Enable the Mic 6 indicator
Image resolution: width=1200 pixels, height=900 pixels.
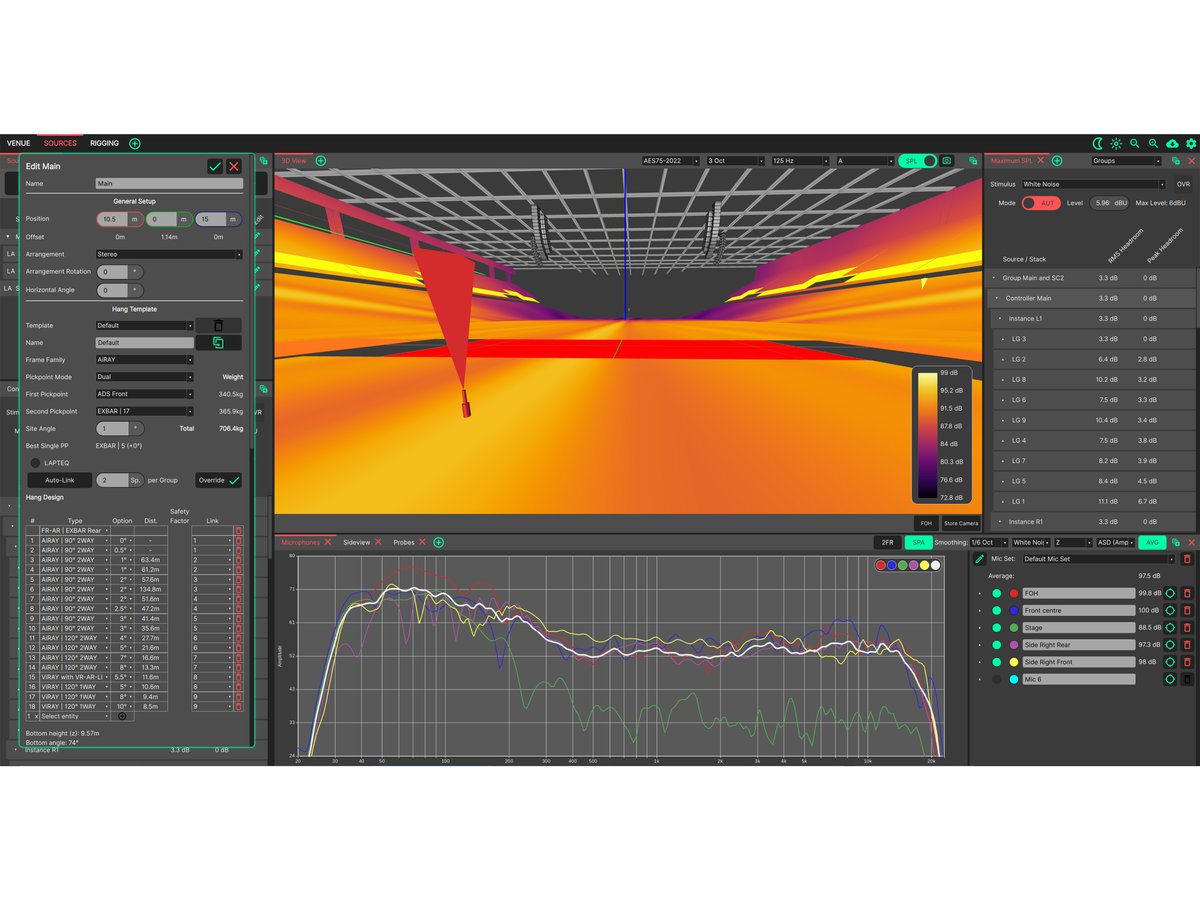997,679
